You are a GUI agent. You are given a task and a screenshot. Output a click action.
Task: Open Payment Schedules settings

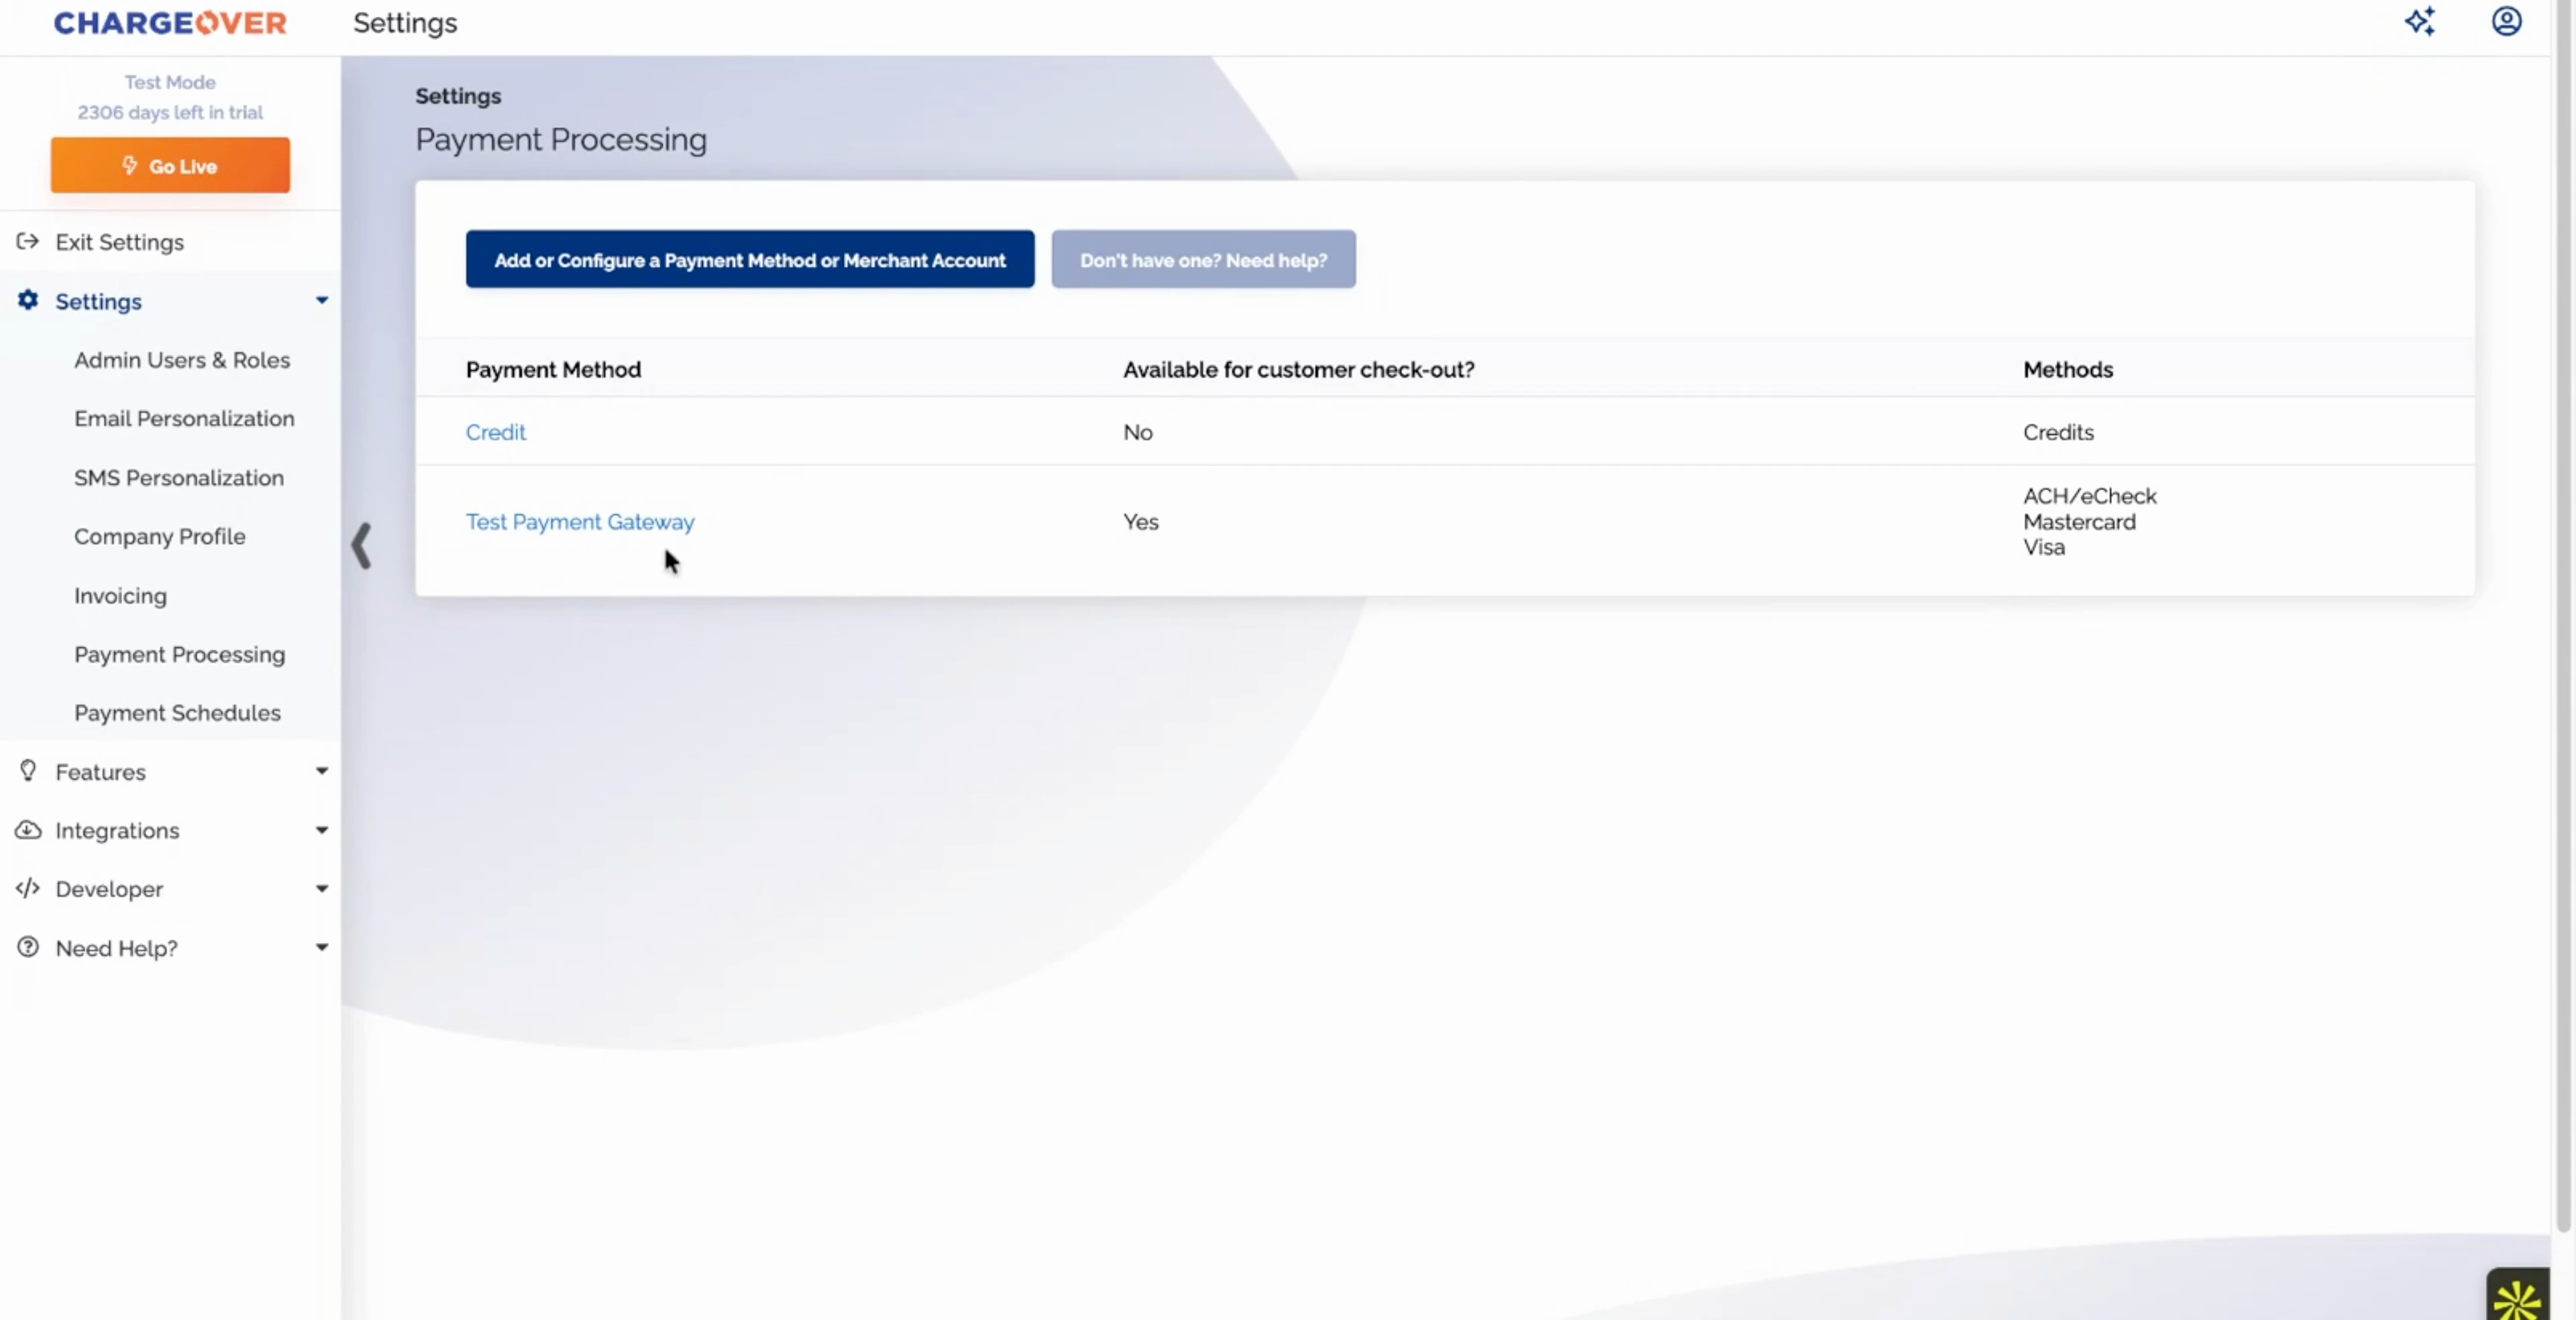[x=177, y=712]
